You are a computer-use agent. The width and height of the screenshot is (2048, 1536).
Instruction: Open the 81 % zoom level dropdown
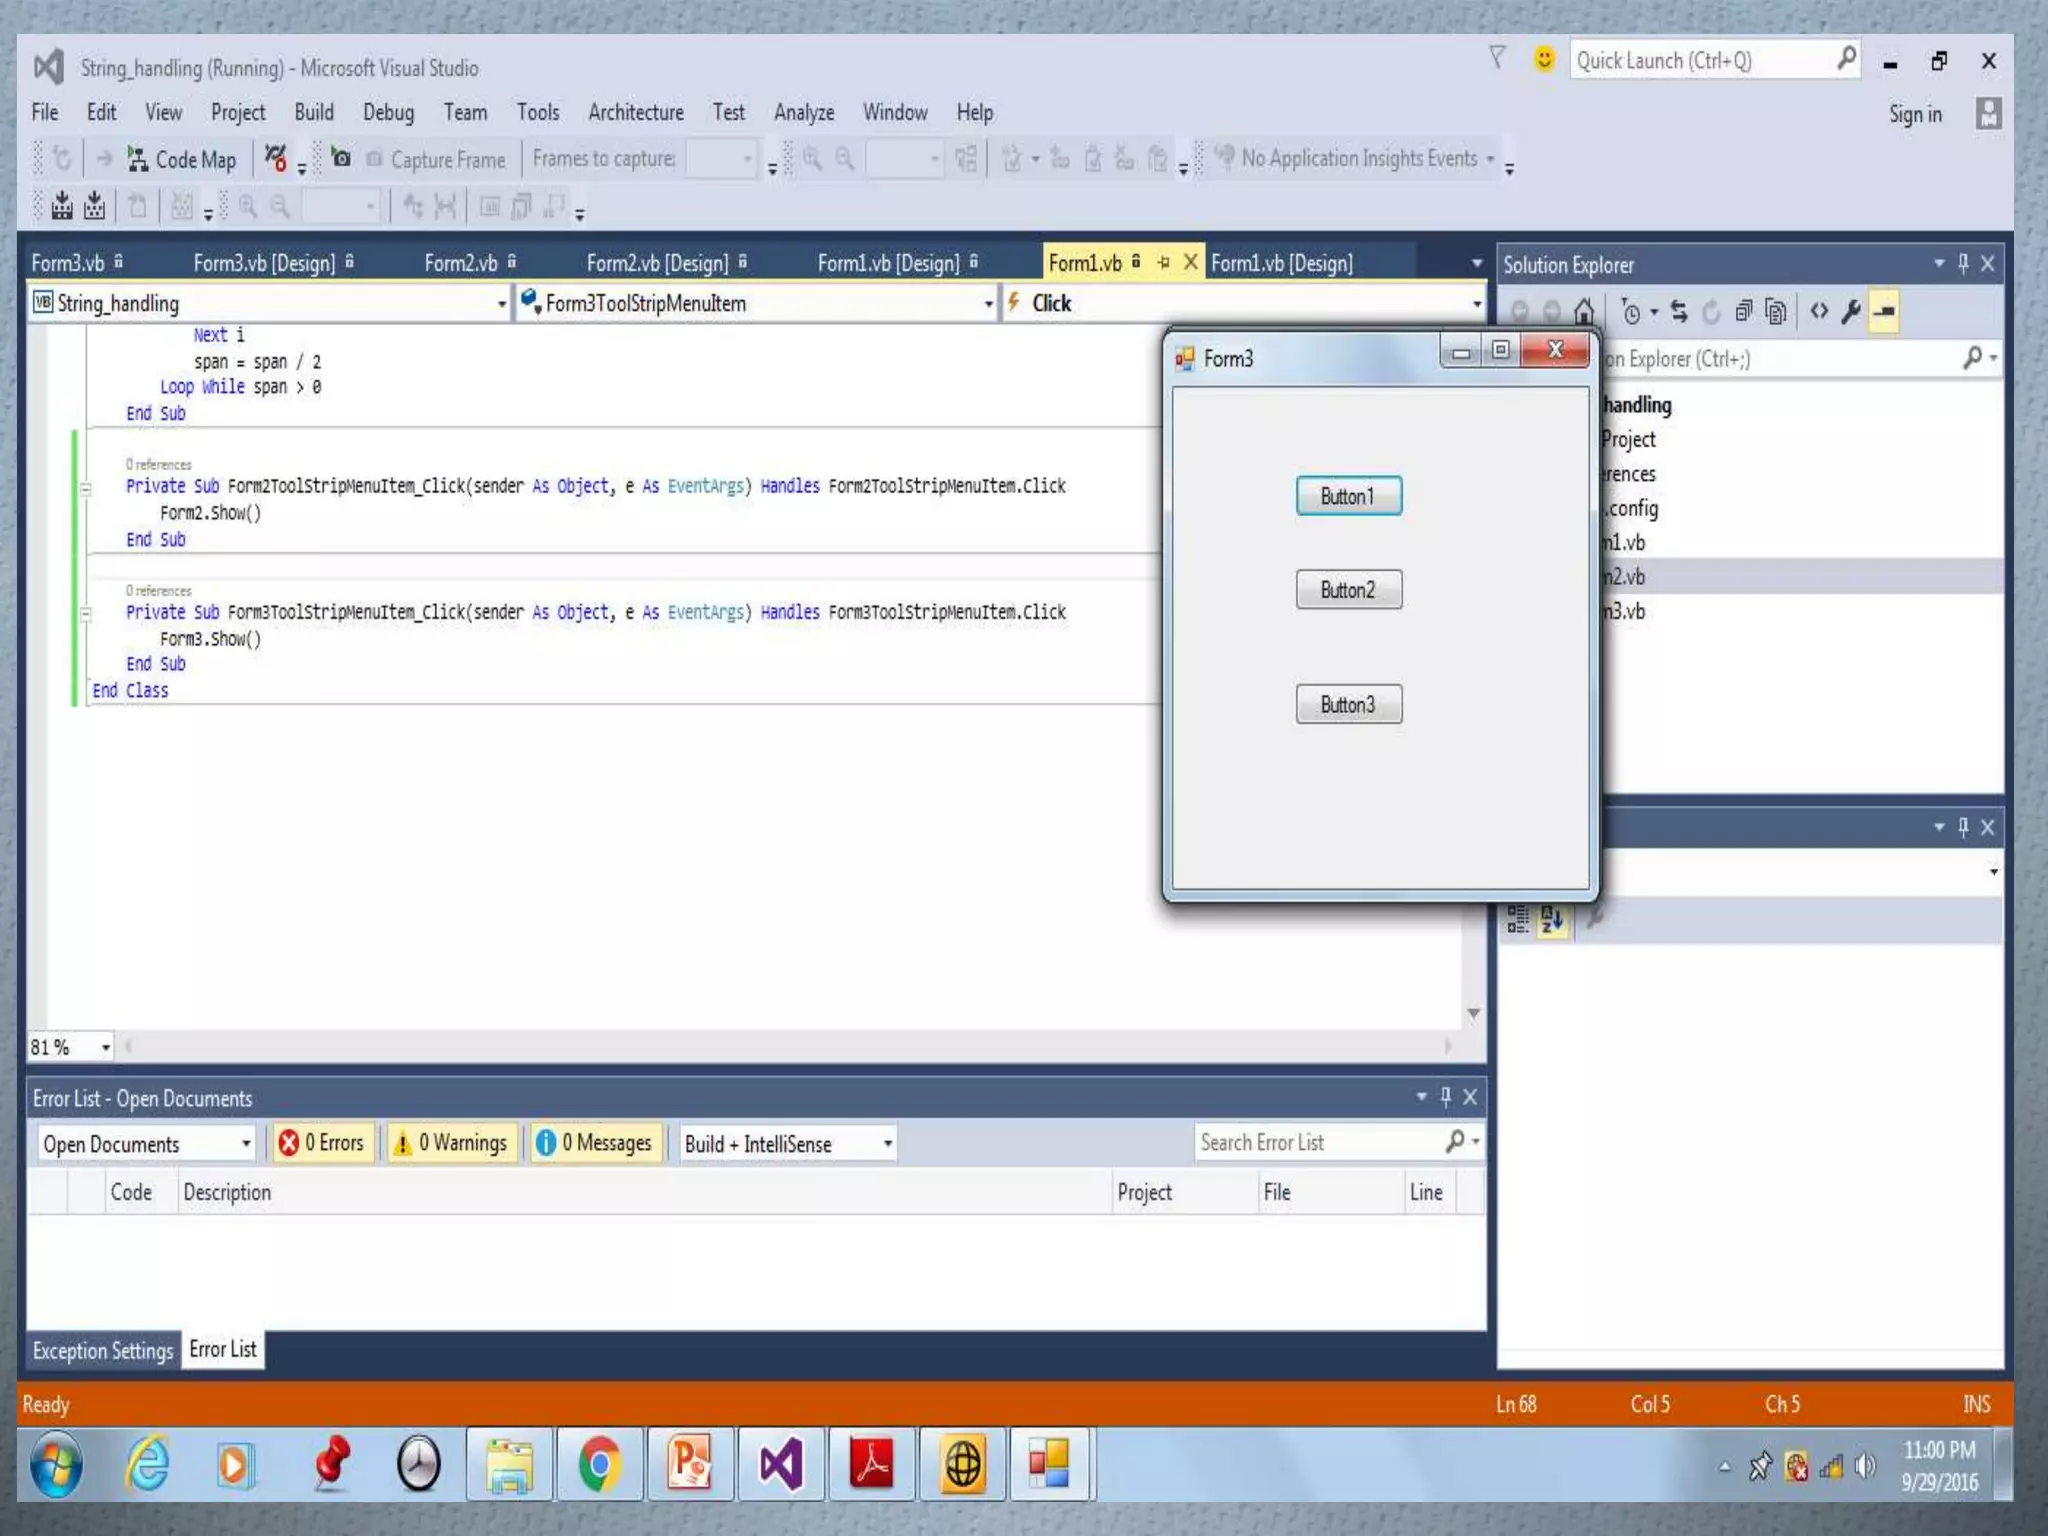(x=105, y=1048)
